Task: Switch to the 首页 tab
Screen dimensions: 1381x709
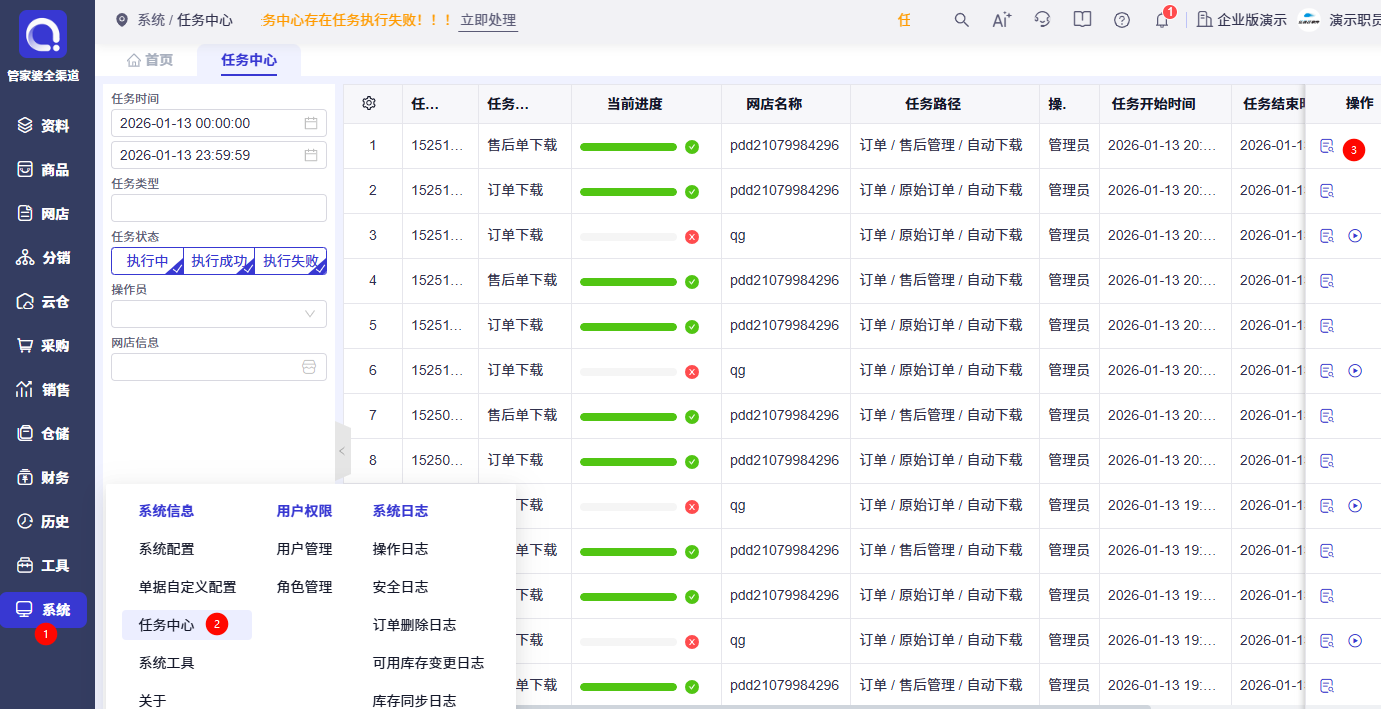Action: (x=150, y=60)
